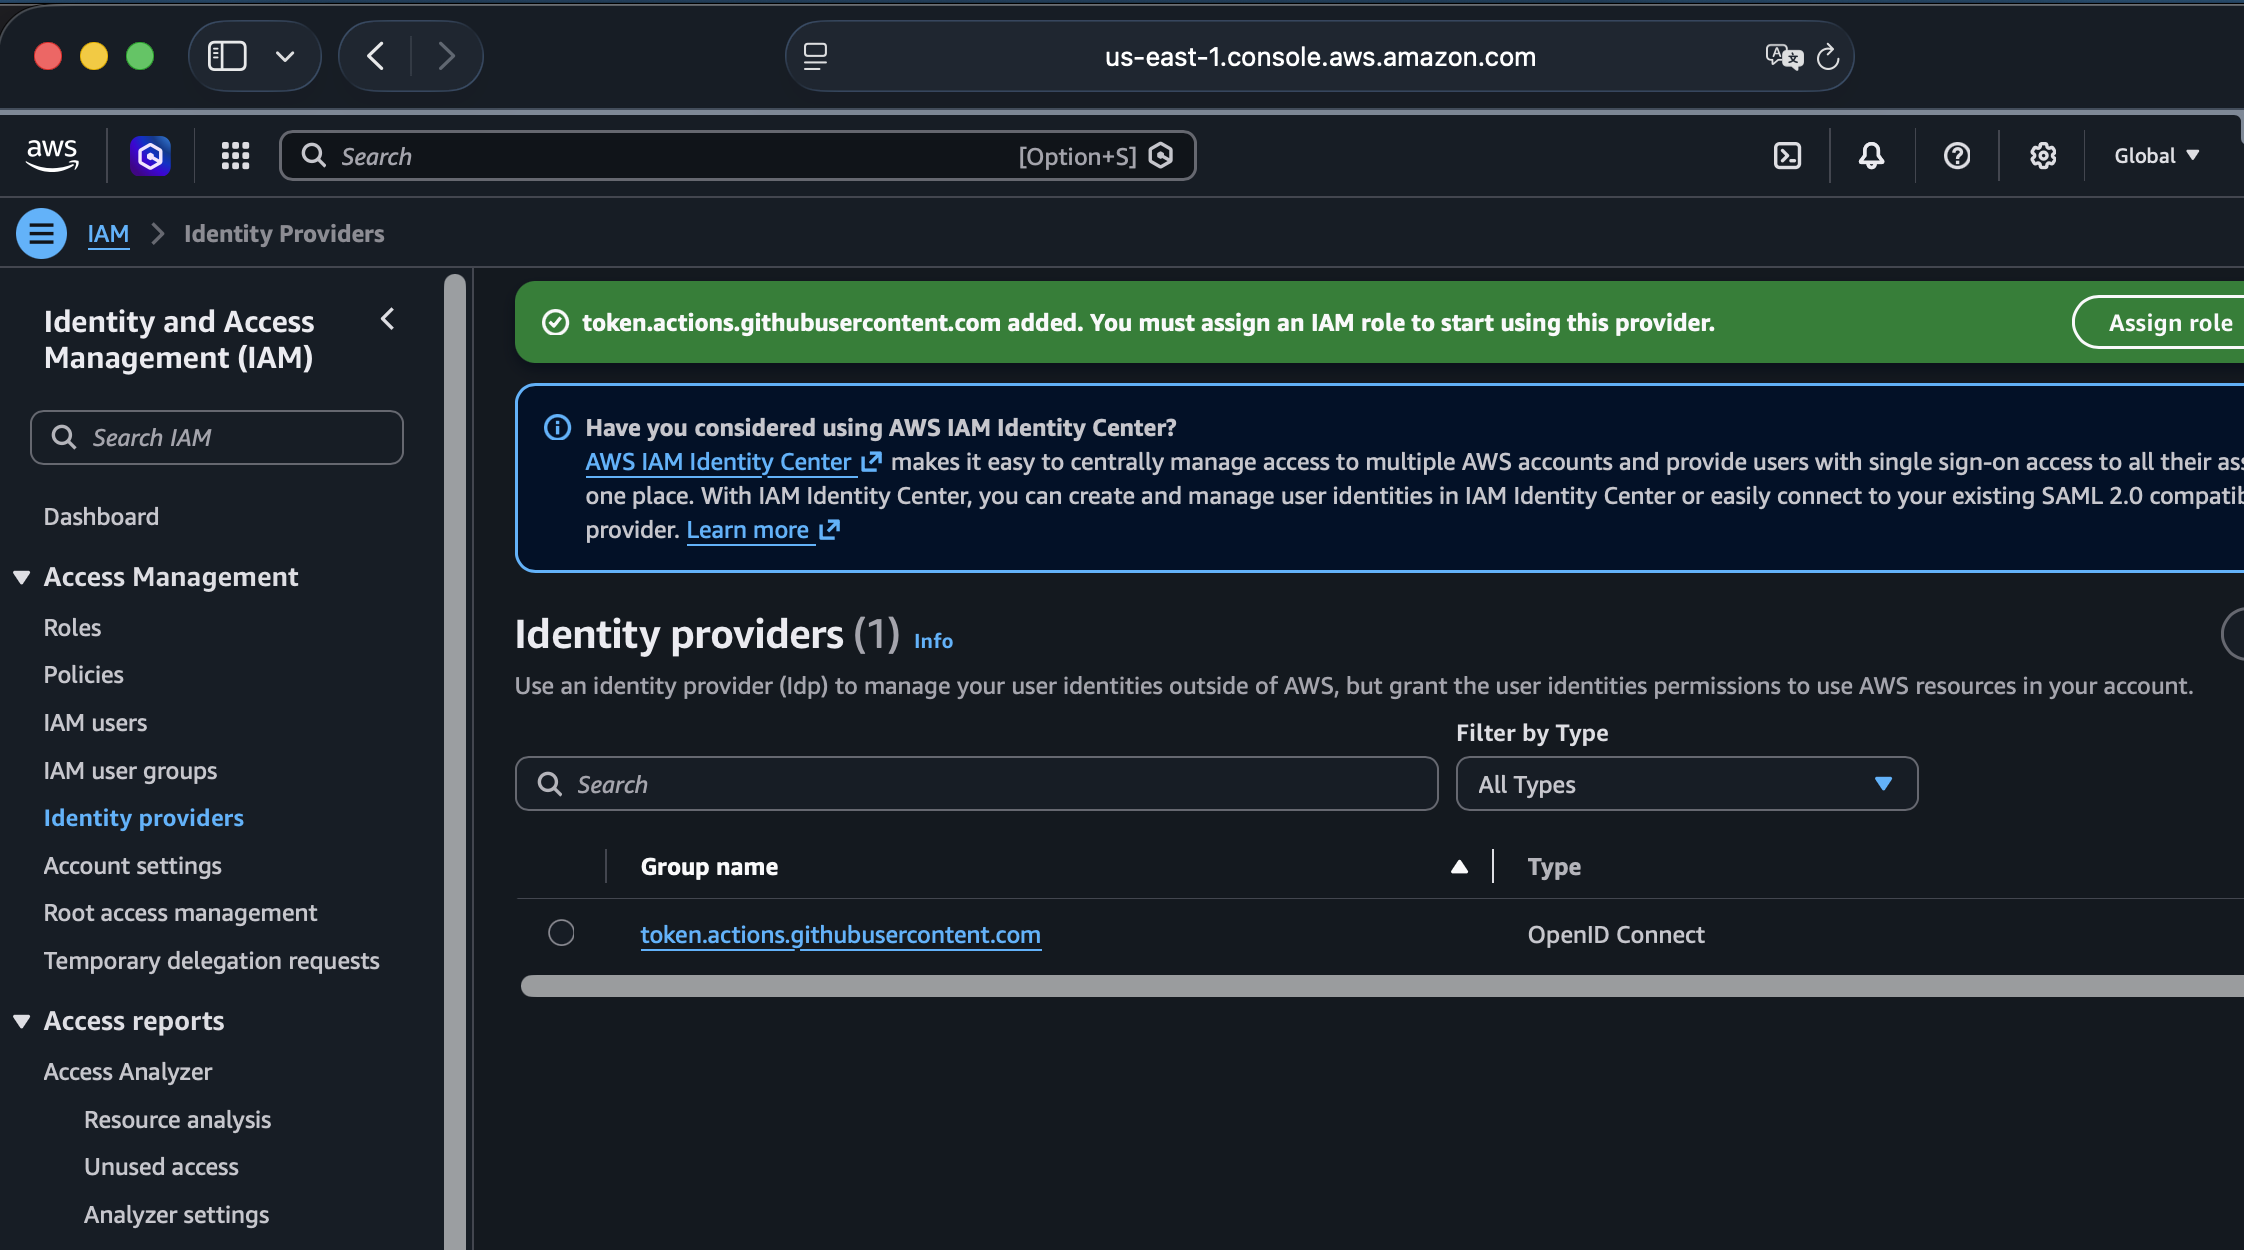Open IAM users in the sidebar
Viewport: 2244px width, 1250px height.
95,723
